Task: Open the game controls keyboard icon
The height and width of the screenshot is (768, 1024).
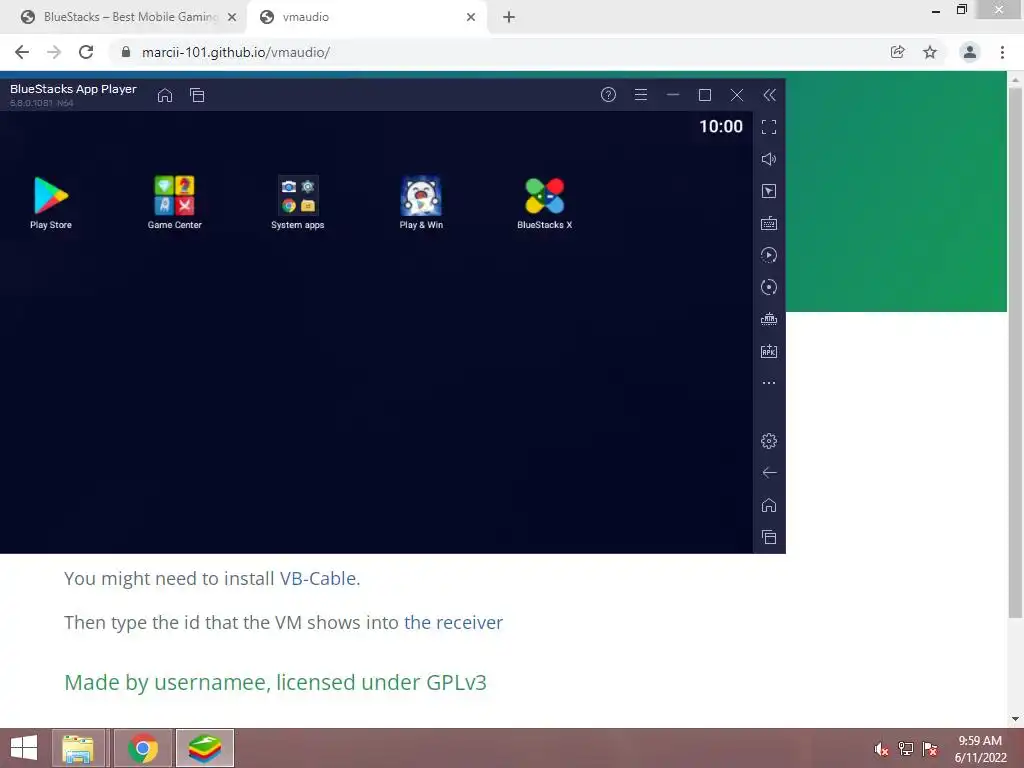Action: (x=769, y=223)
